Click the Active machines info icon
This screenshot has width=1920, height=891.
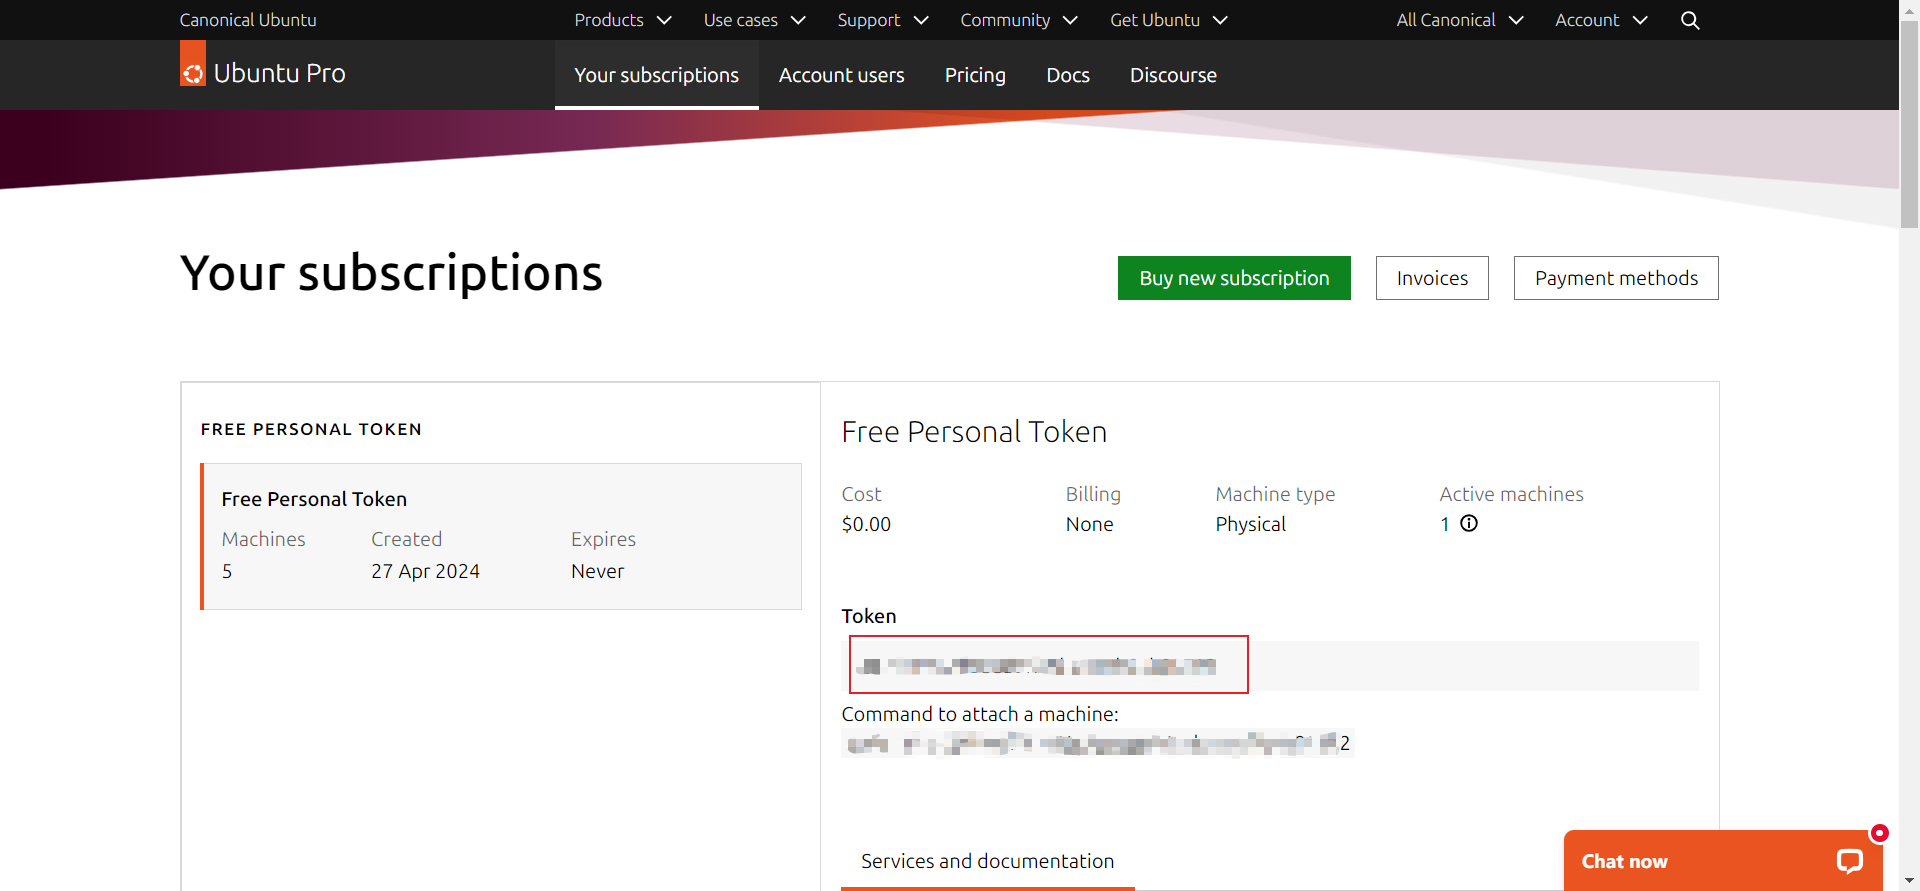coord(1469,523)
